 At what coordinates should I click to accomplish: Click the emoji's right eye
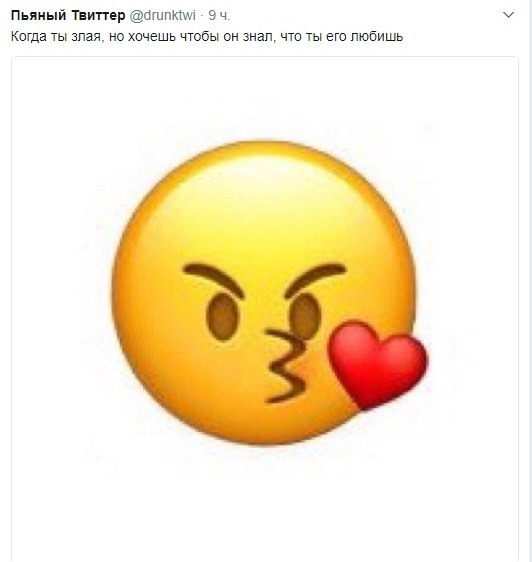click(303, 316)
